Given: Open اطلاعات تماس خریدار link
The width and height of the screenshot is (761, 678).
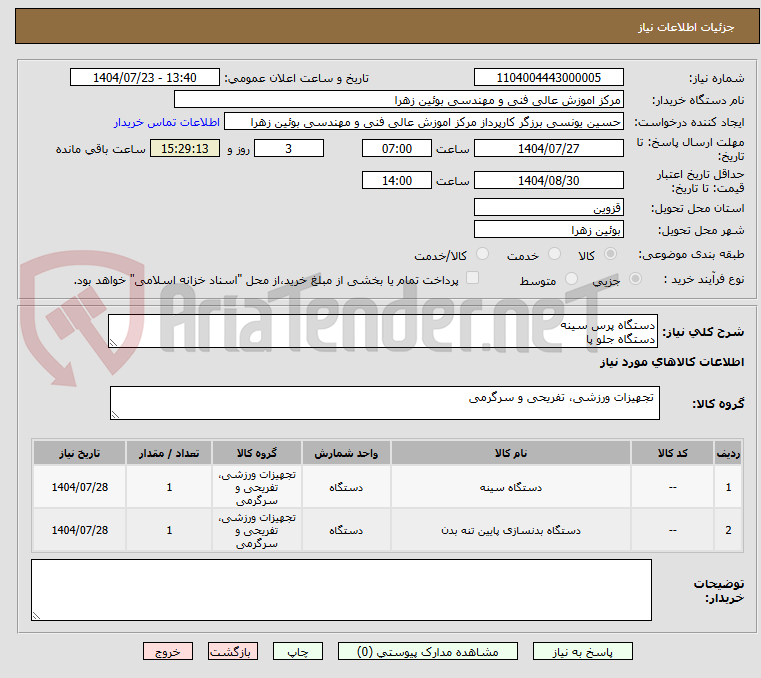Looking at the screenshot, I should coord(167,122).
